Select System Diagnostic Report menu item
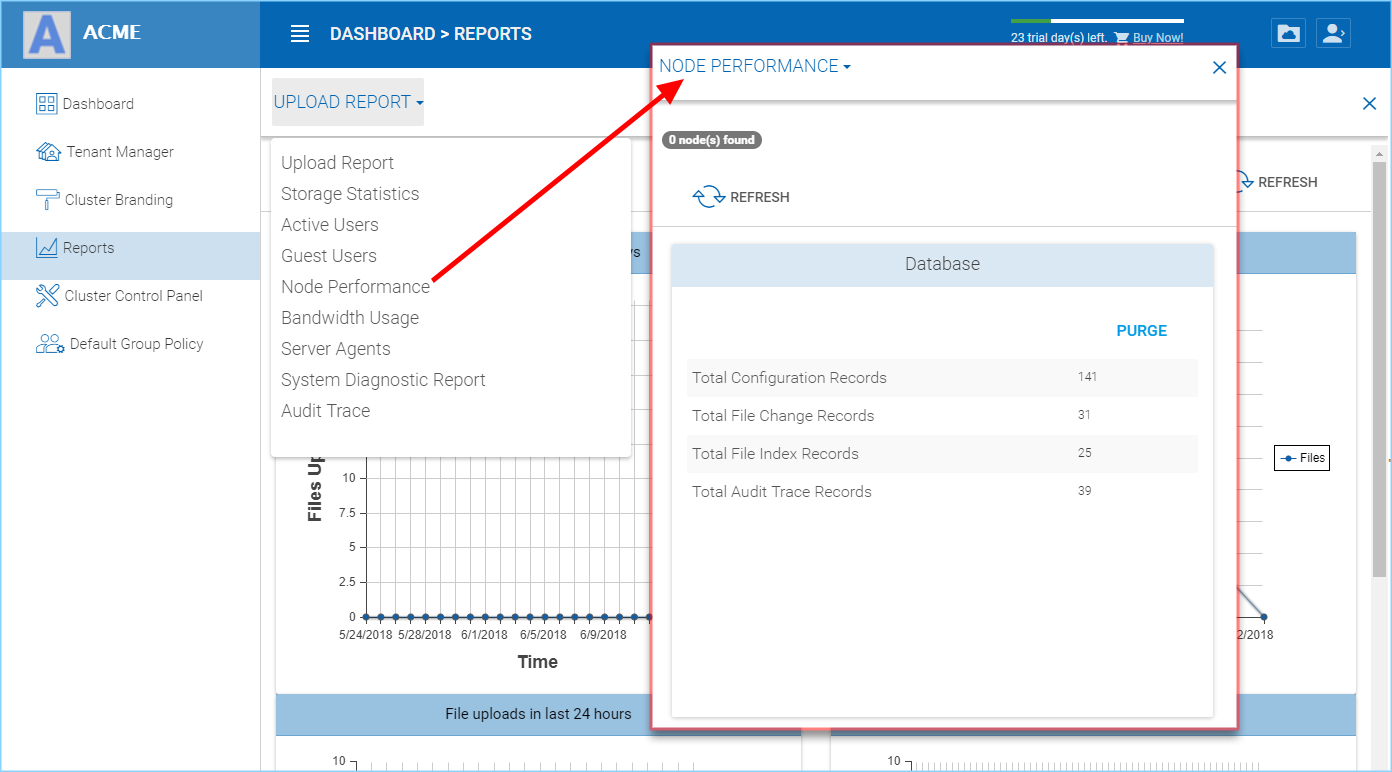This screenshot has height=772, width=1392. tap(383, 380)
